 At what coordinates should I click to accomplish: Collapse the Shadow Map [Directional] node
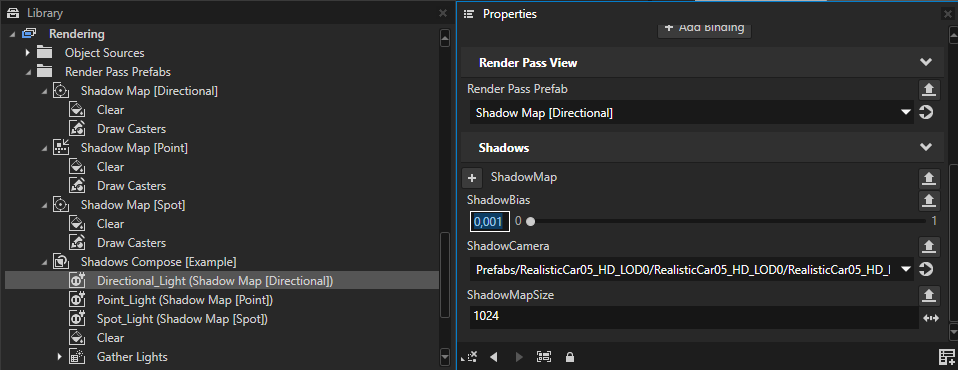tap(44, 91)
